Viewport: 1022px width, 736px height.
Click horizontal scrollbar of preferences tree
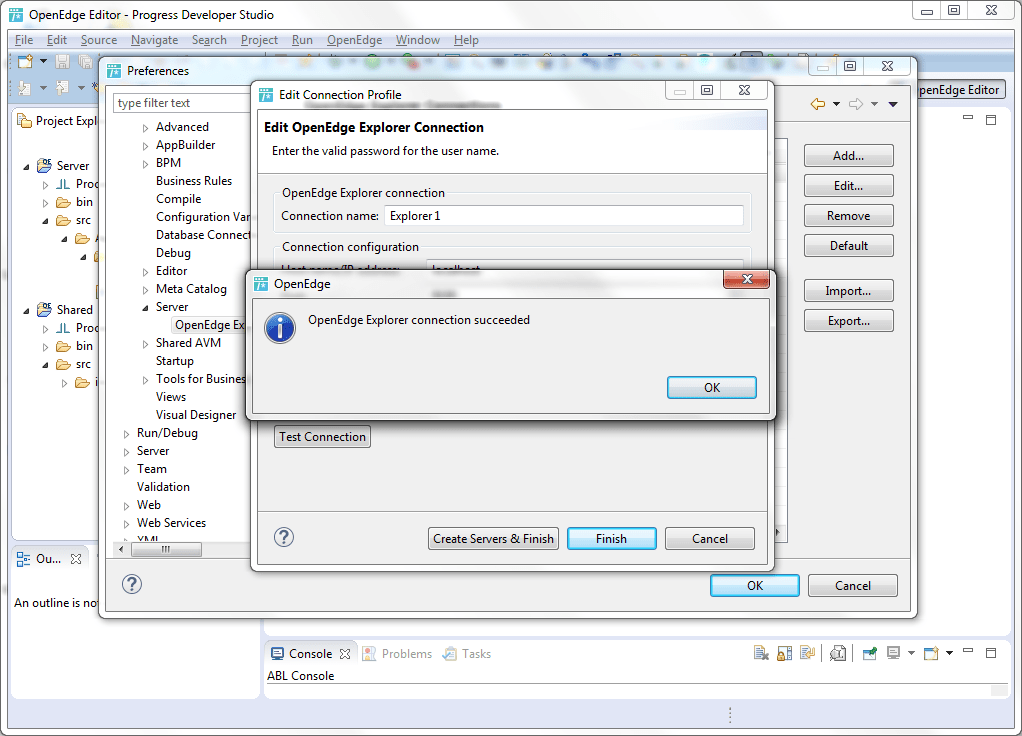166,550
